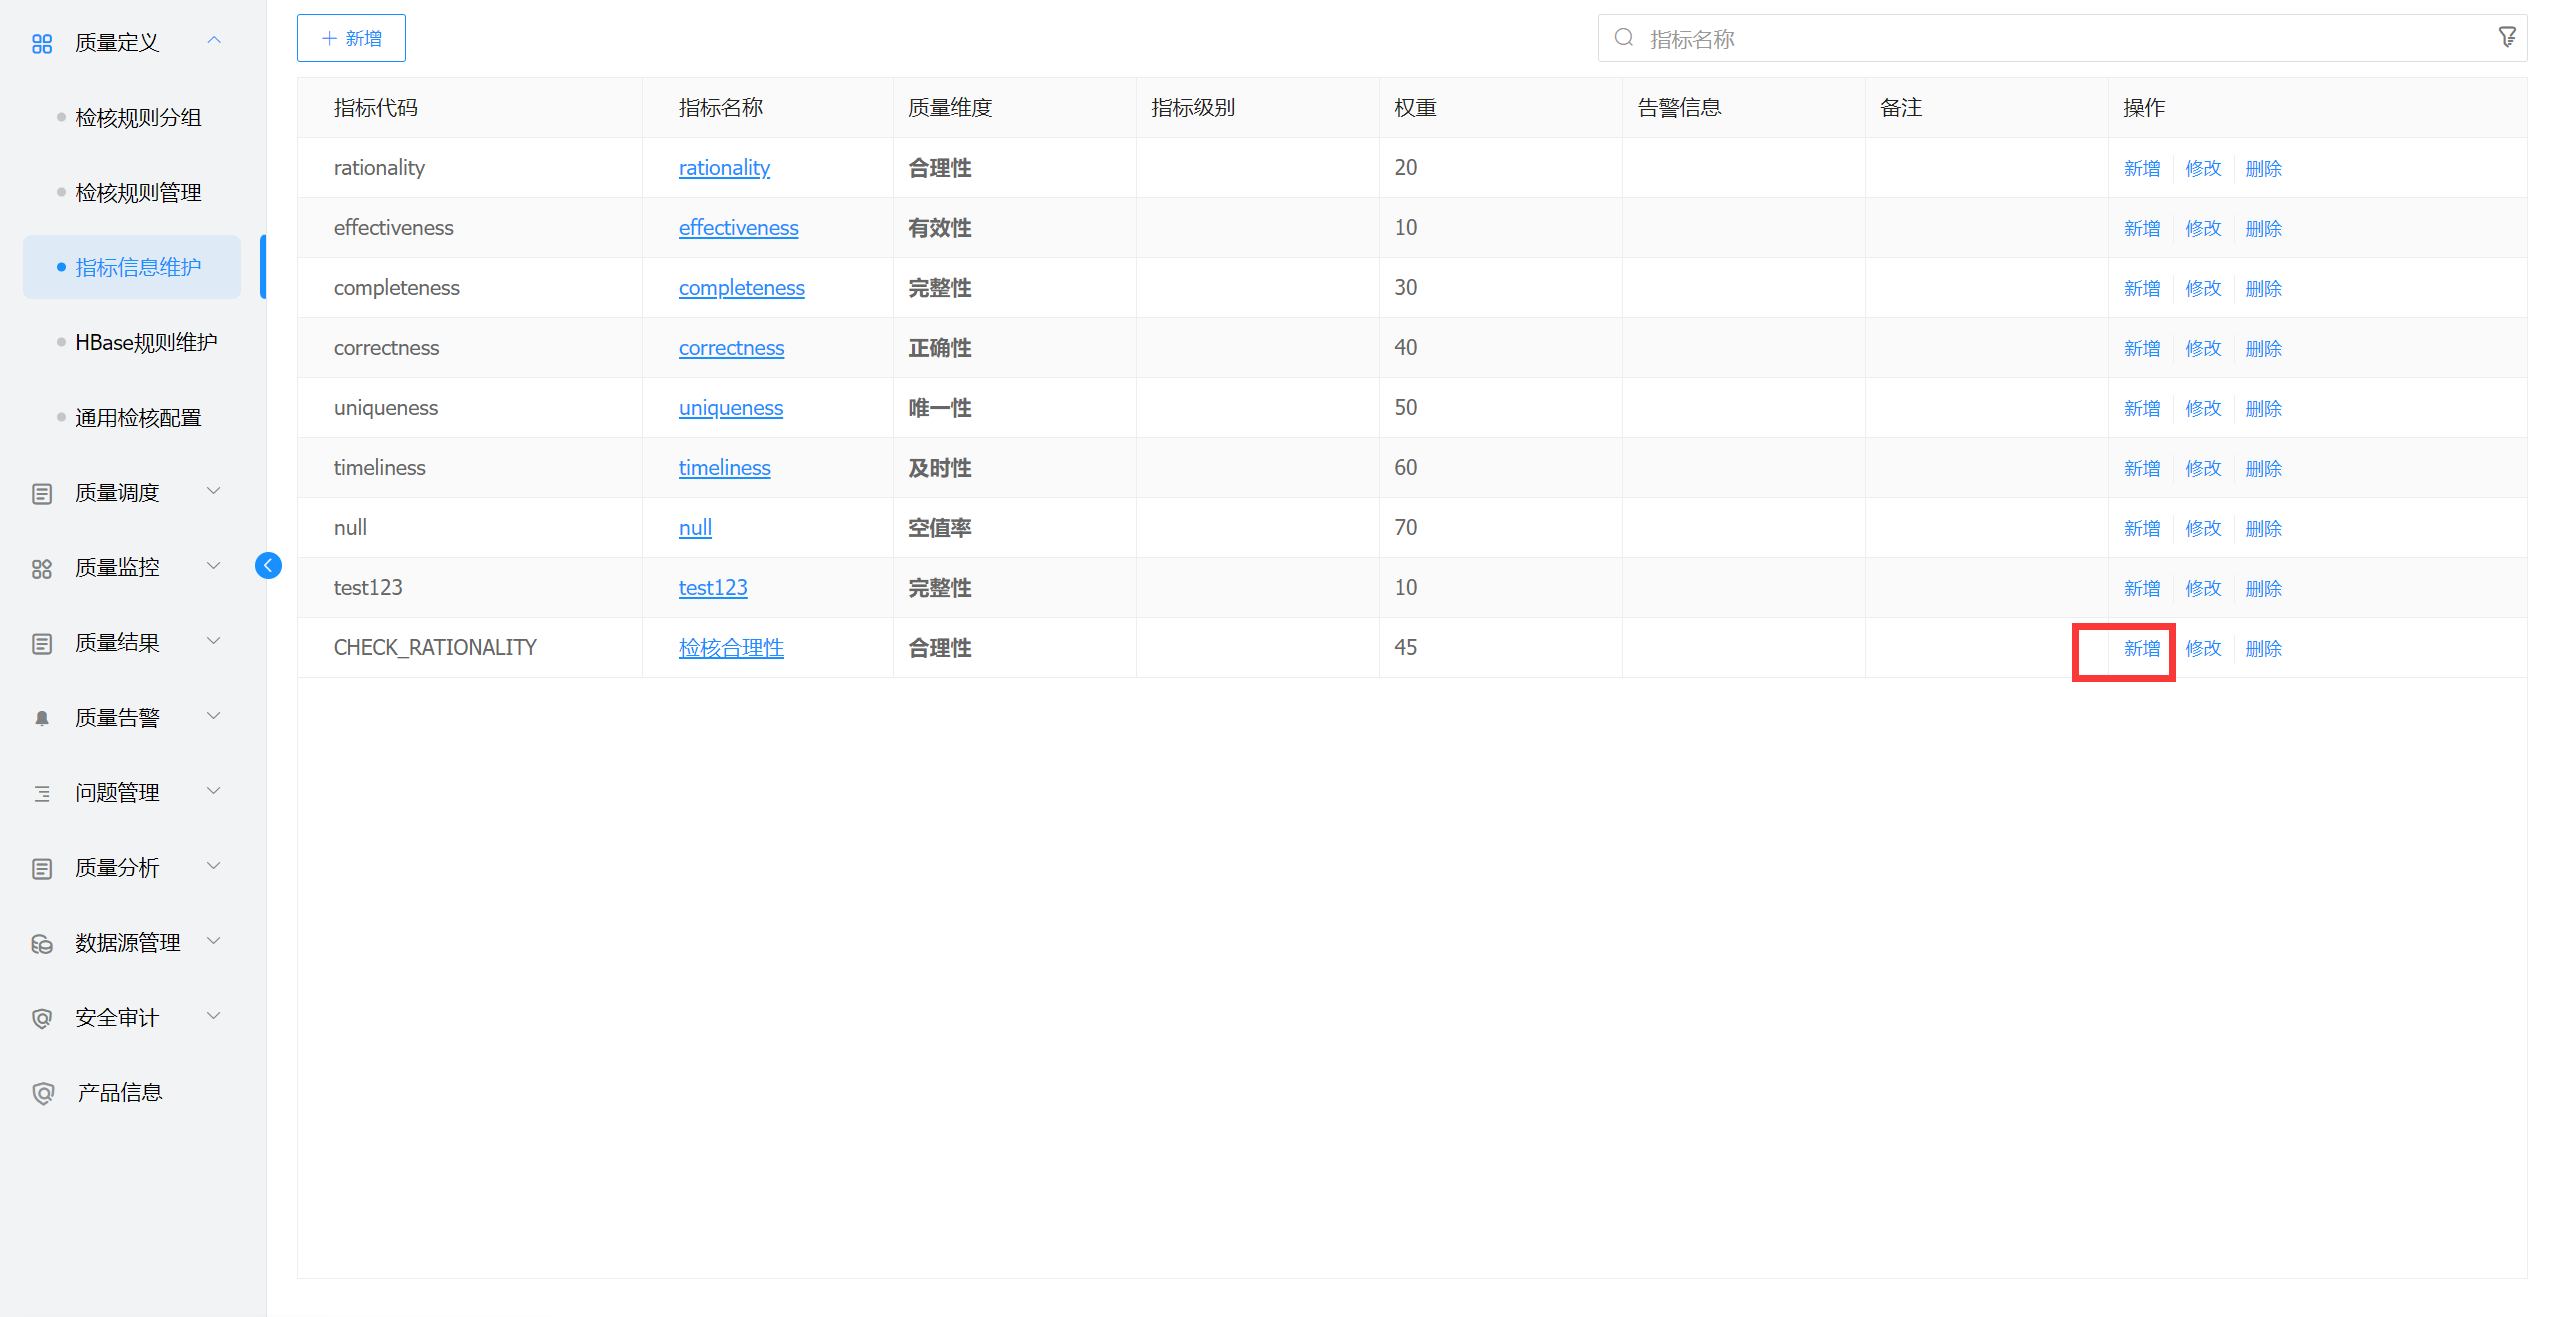Click the top 新增 button
Screen dimensions: 2557x1317
point(351,38)
